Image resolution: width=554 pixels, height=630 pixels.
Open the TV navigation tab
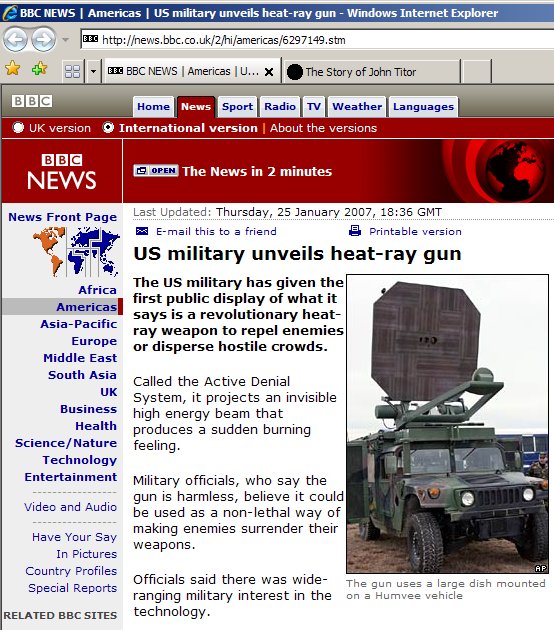(x=314, y=106)
